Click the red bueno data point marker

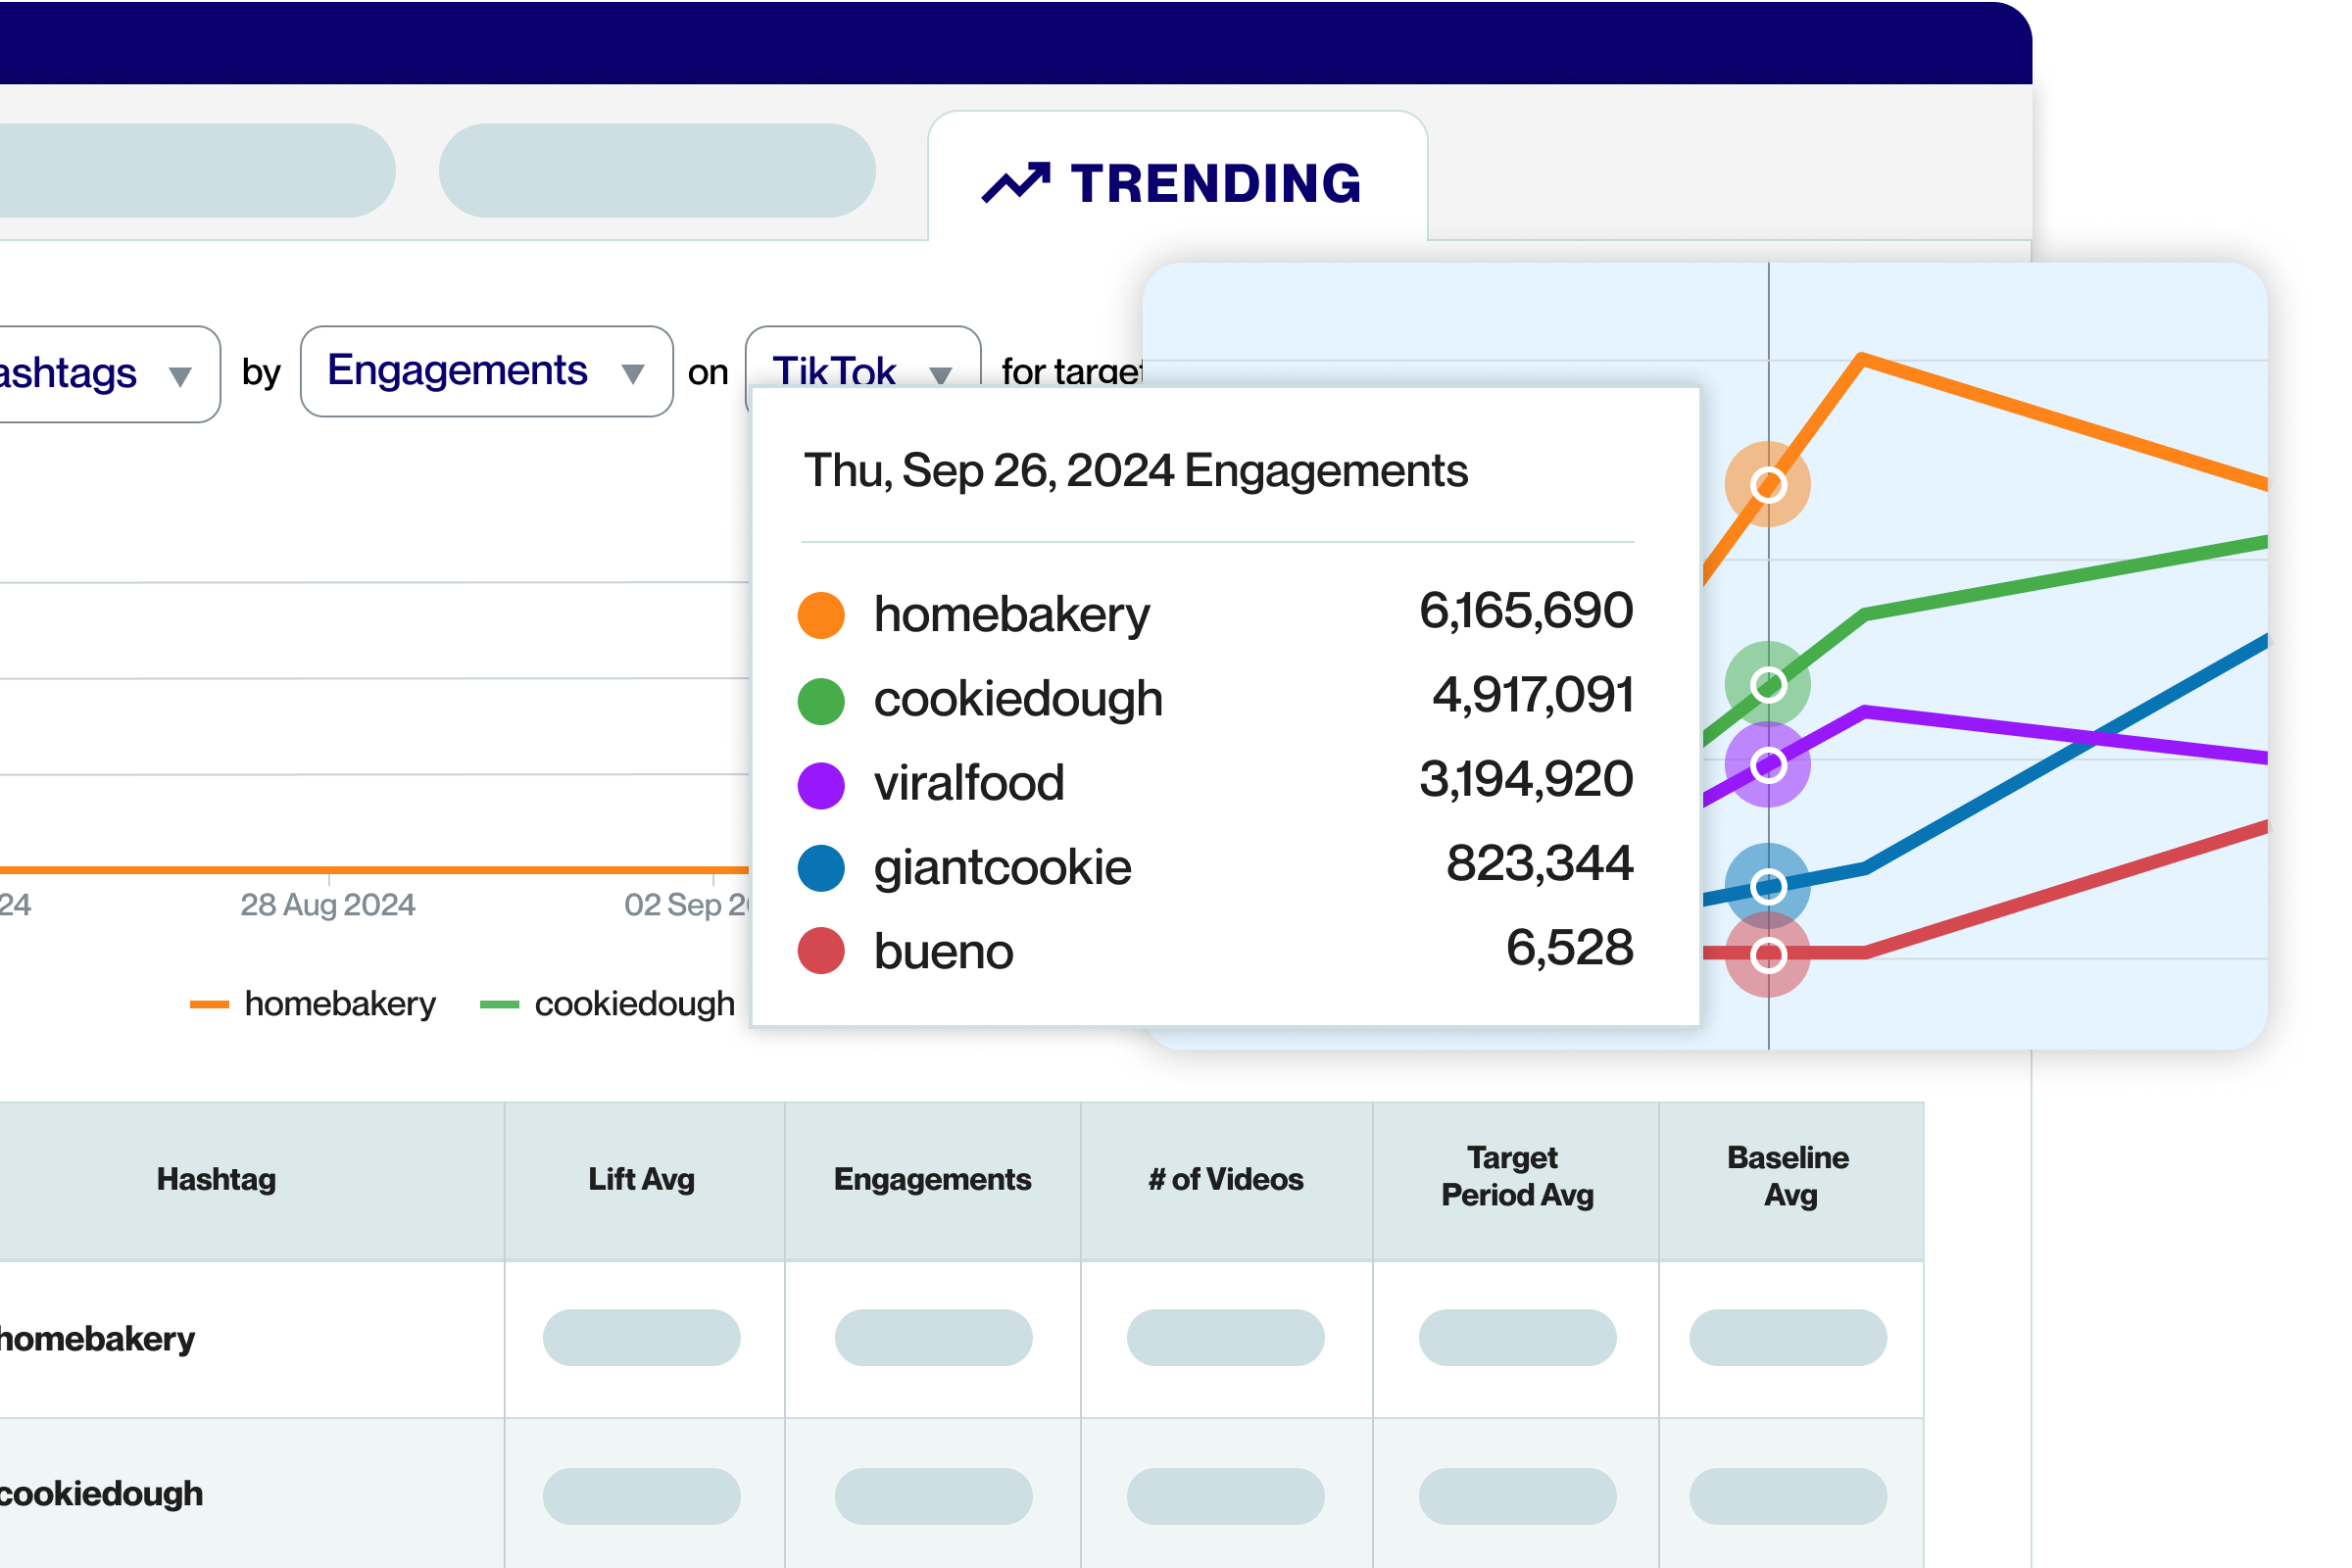tap(1768, 955)
